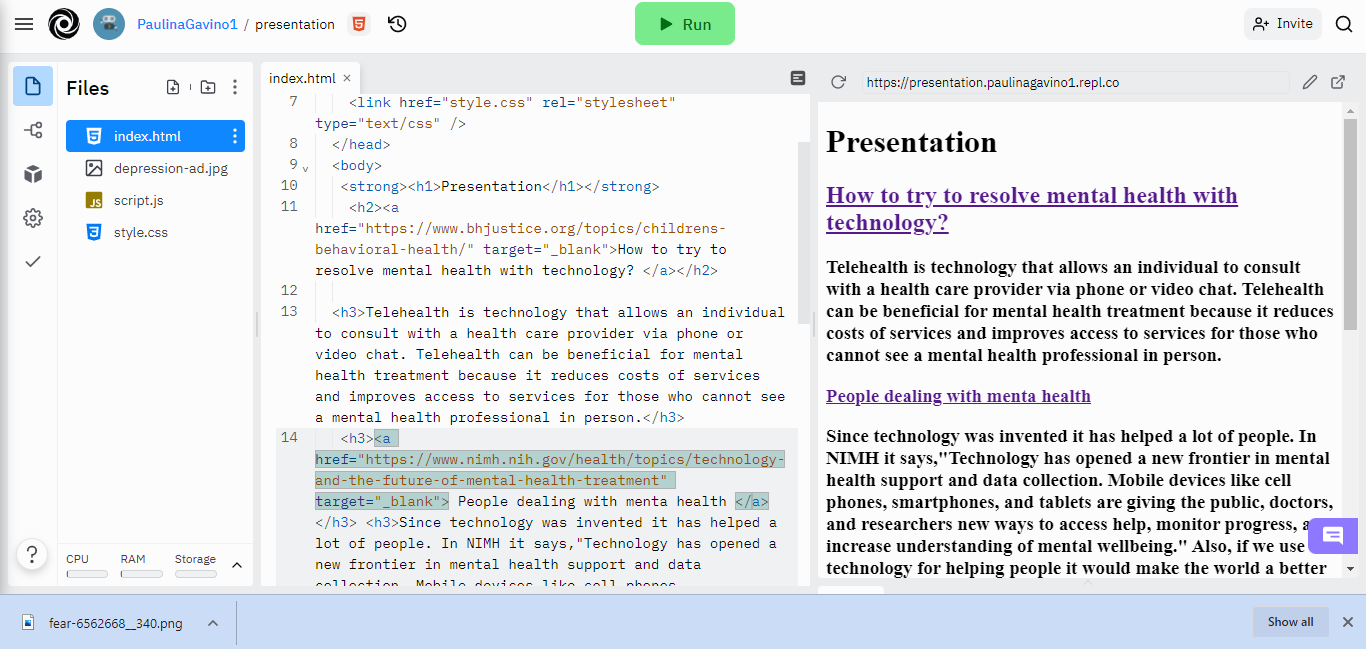1366x649 pixels.
Task: Click the Storage usage bar
Action: pyautogui.click(x=196, y=574)
